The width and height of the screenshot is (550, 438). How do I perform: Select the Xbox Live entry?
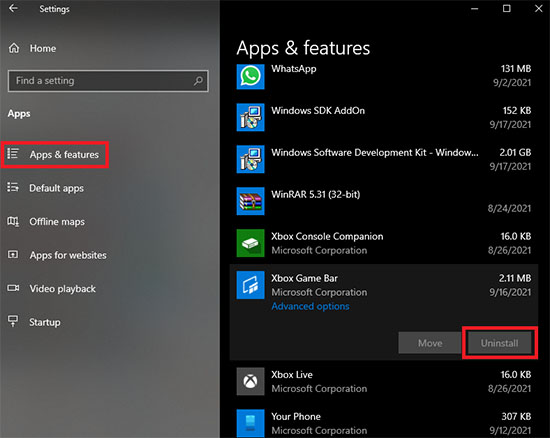tap(292, 375)
